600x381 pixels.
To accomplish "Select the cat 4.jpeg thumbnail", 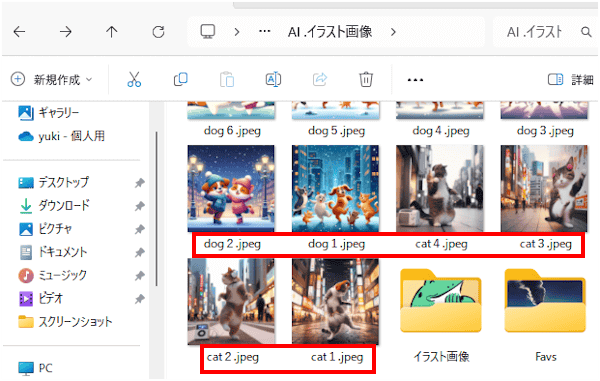I will coord(440,188).
